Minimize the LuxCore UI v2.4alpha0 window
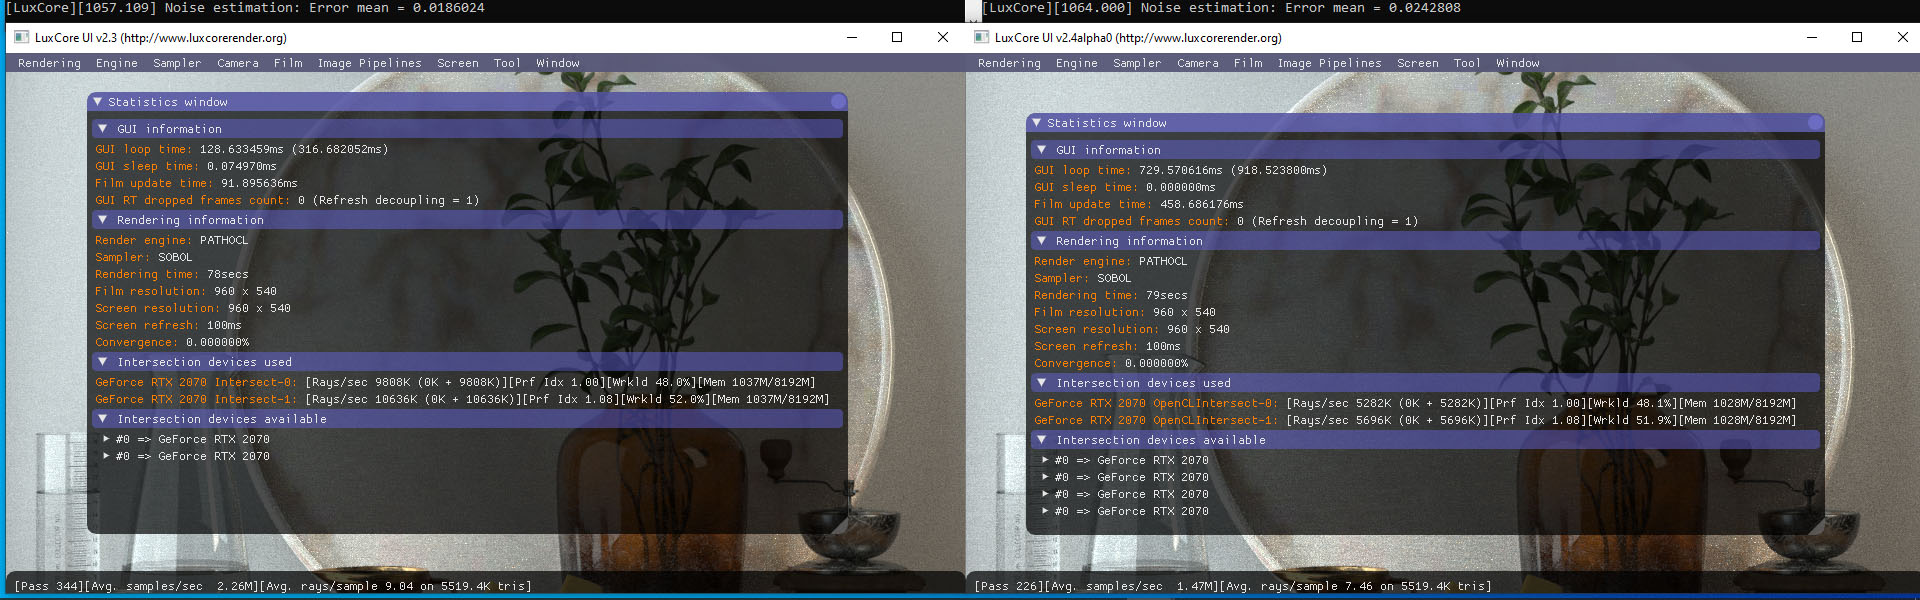The height and width of the screenshot is (600, 1920). pos(1811,37)
